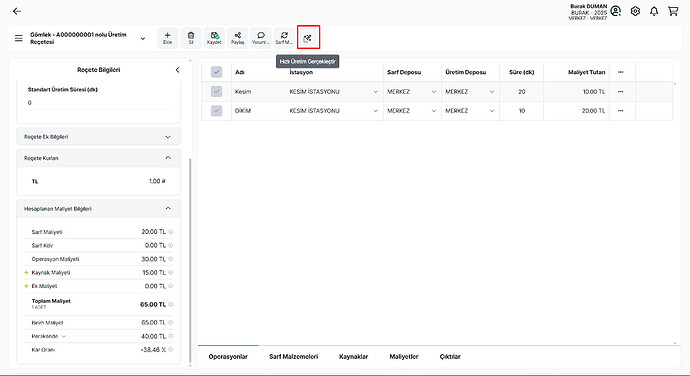Open the DİKİM row Sarf Deposu dropdown
The image size is (690, 376).
pyautogui.click(x=412, y=111)
